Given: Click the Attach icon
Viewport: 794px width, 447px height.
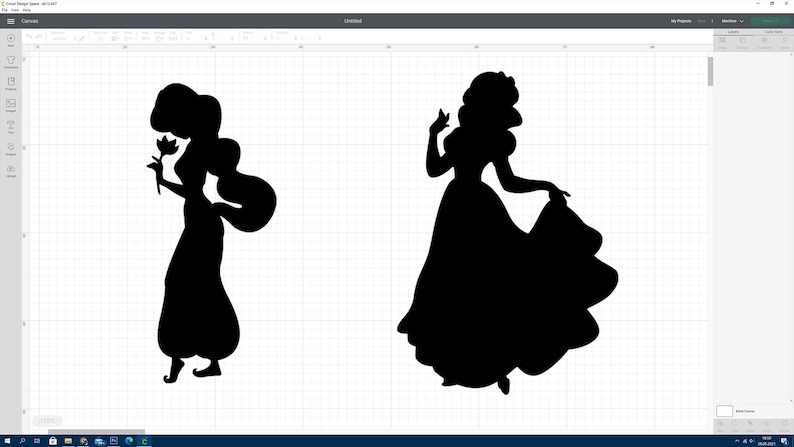Looking at the screenshot, I should 750,423.
